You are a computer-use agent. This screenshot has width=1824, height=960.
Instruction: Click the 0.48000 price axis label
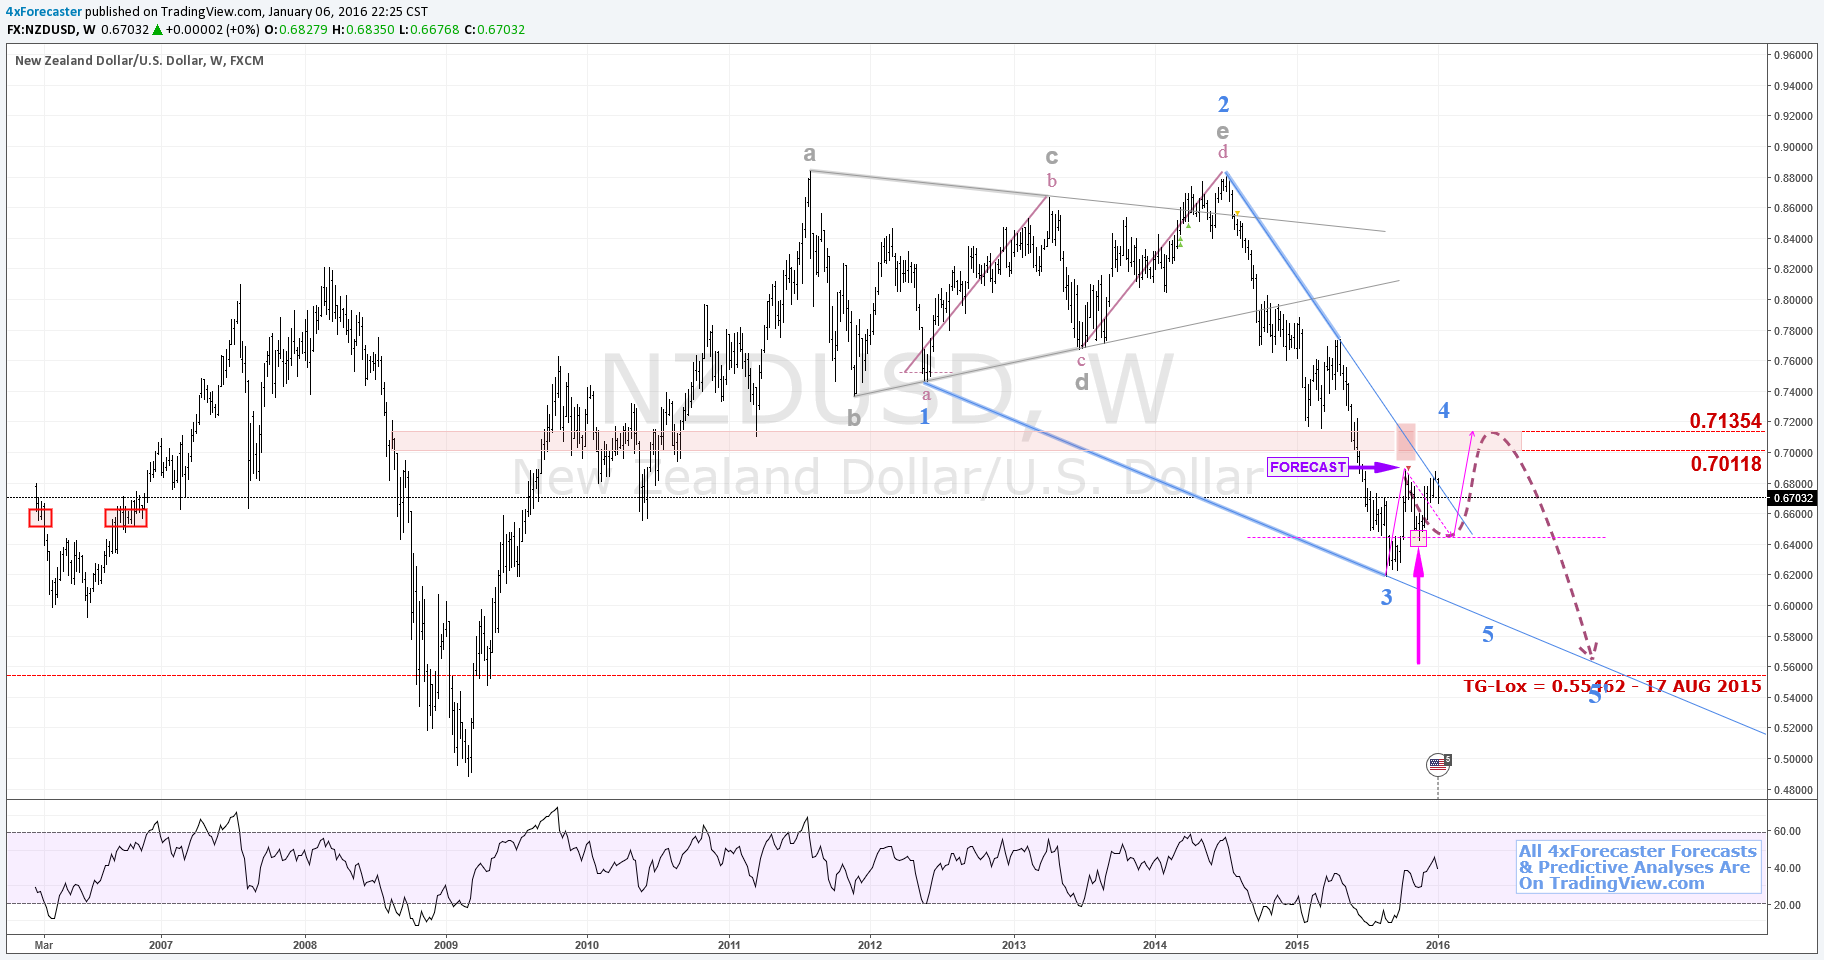1793,791
